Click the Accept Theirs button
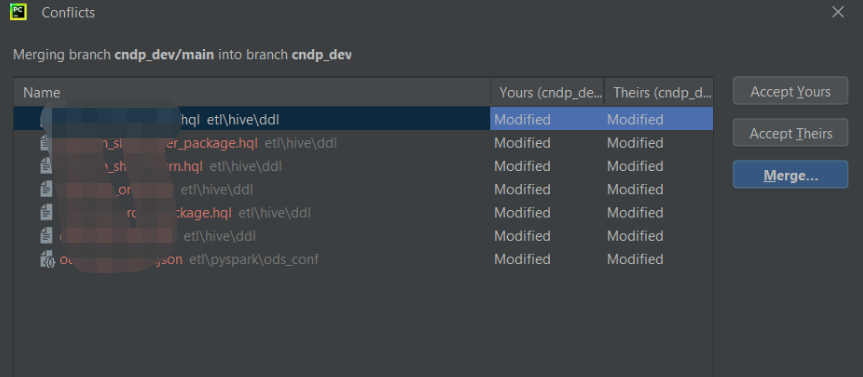The image size is (863, 377). point(790,133)
